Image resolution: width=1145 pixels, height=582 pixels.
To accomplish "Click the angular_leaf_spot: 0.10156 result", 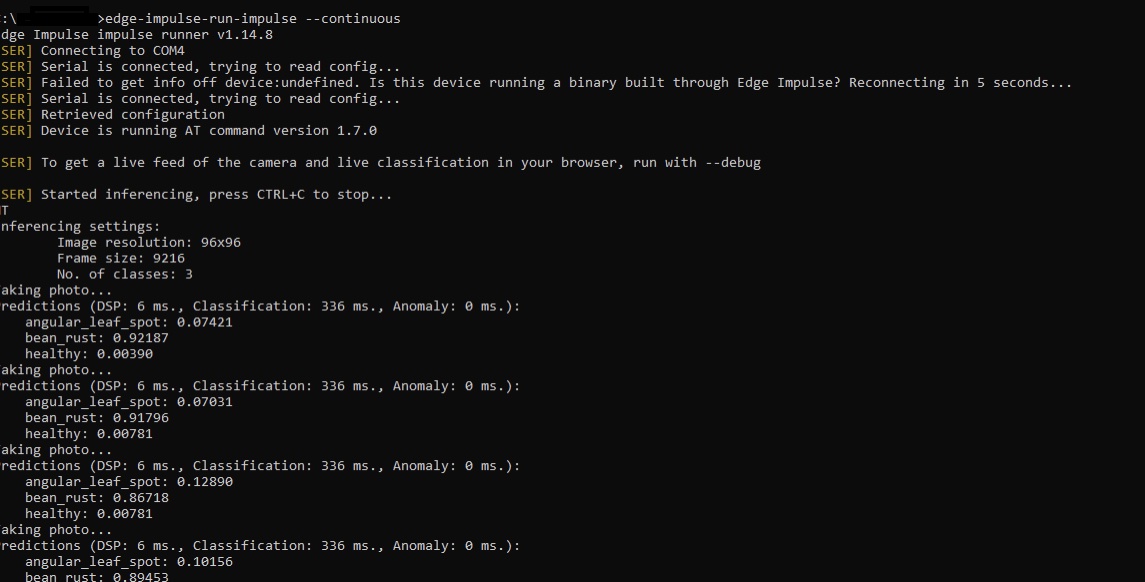I will pos(129,562).
